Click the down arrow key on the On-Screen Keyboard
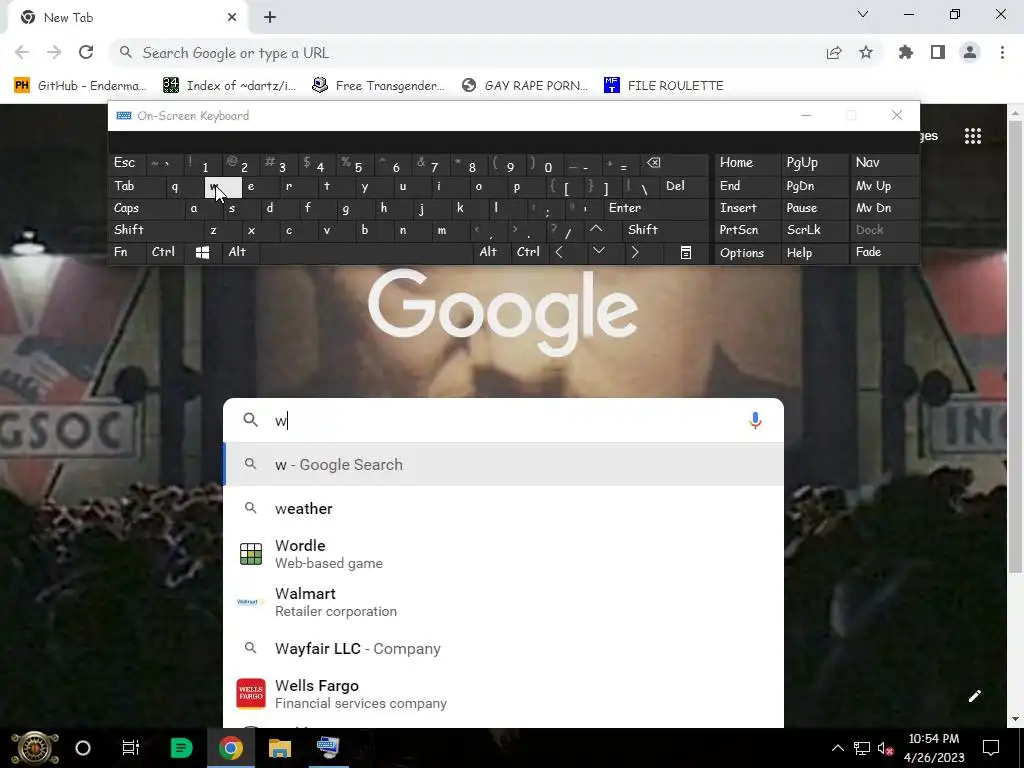Viewport: 1024px width, 768px height. 598,251
